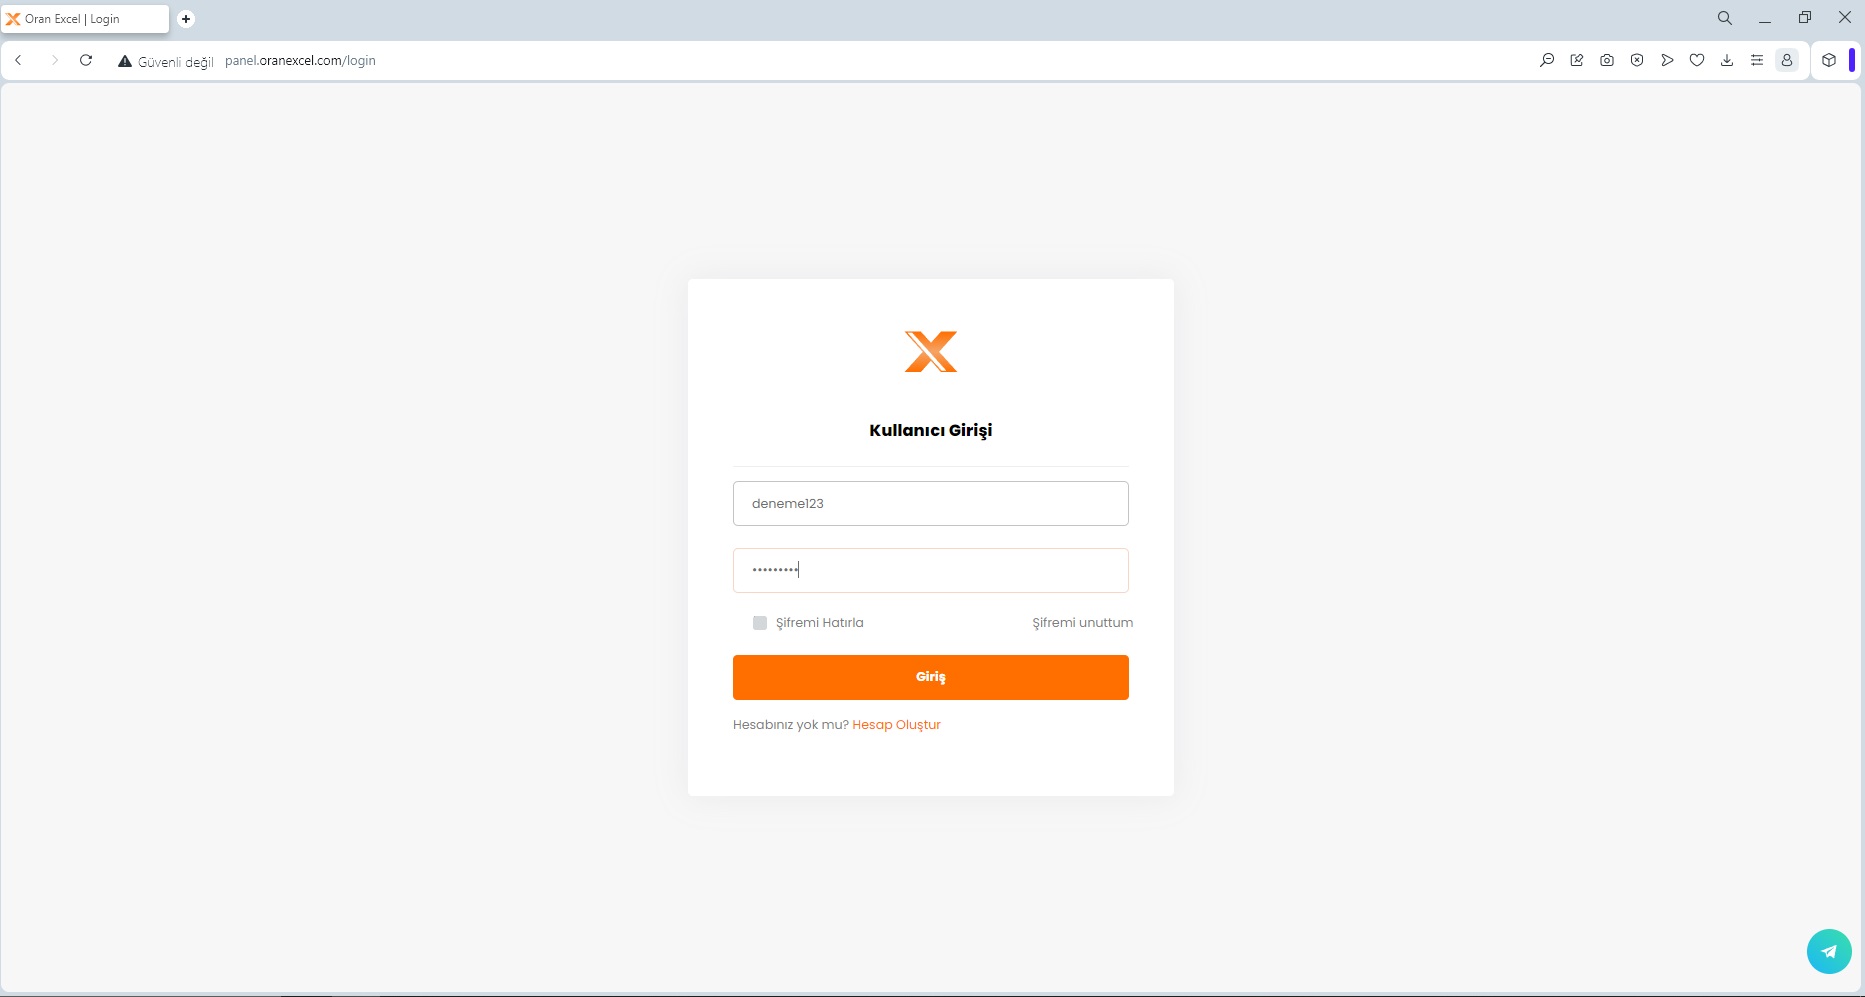Open the zoom-out magnifier in address bar

tap(1547, 60)
